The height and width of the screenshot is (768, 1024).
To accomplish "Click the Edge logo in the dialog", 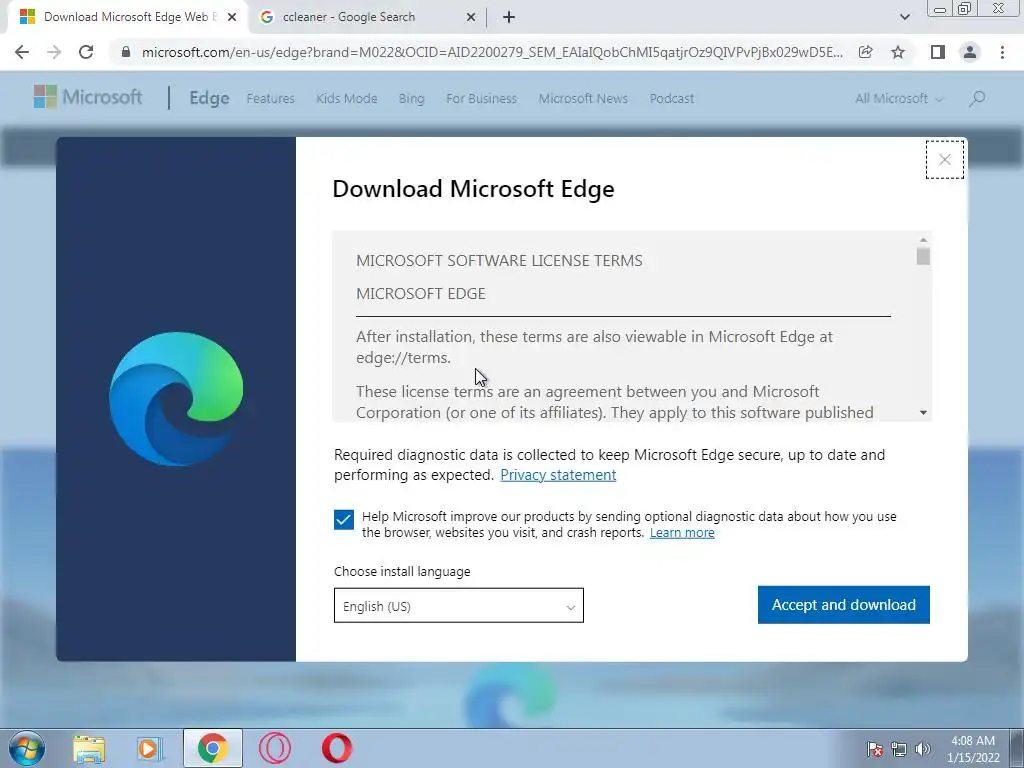I will pyautogui.click(x=176, y=399).
